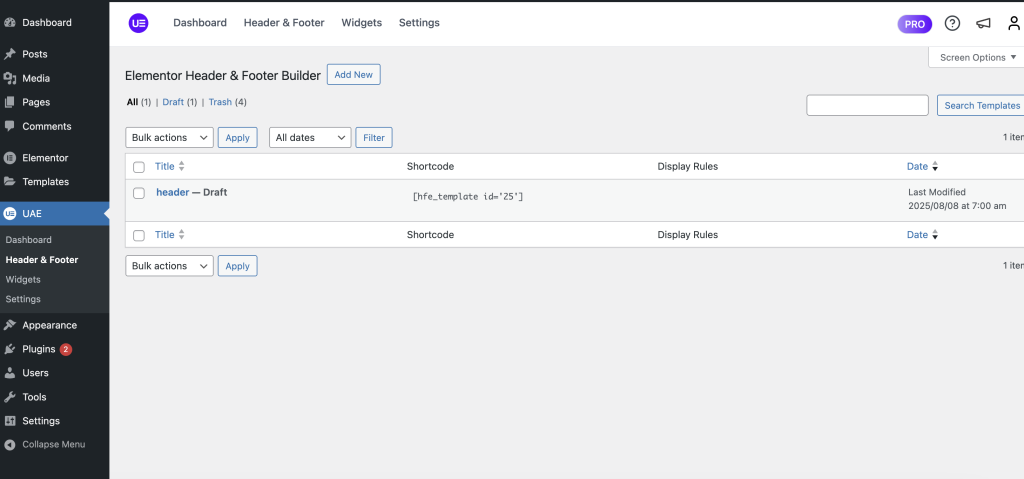Click the Appearance brush icon
The image size is (1024, 479).
click(9, 325)
